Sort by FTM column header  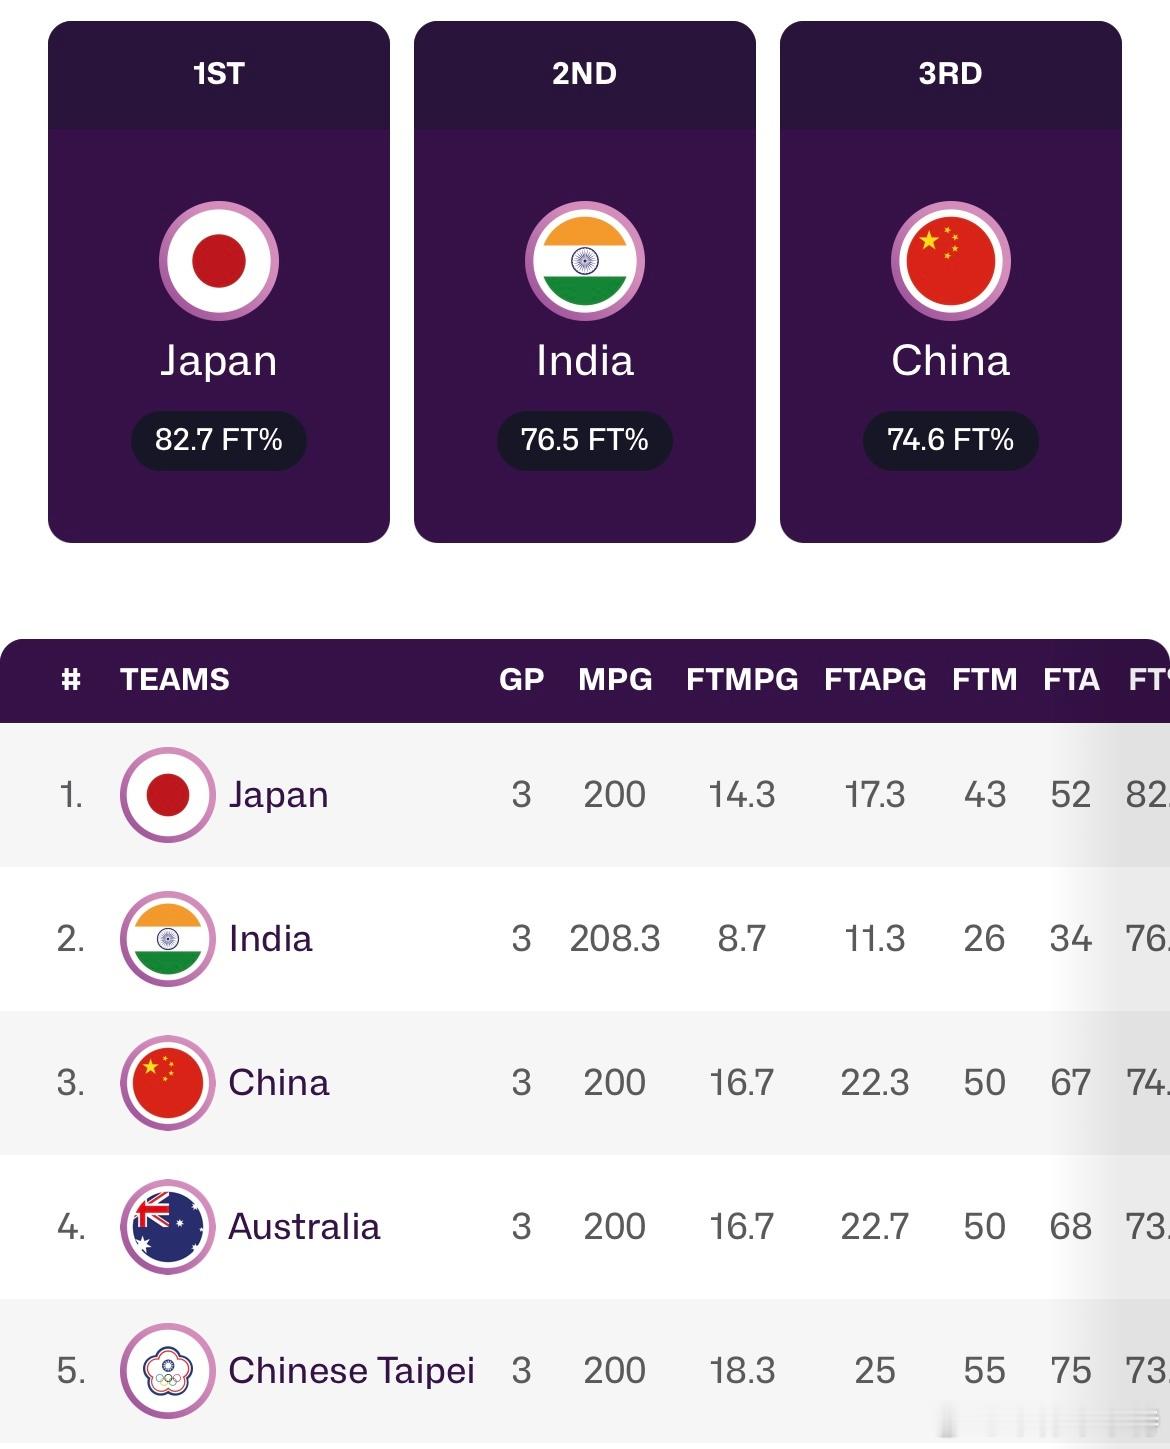pyautogui.click(x=985, y=679)
